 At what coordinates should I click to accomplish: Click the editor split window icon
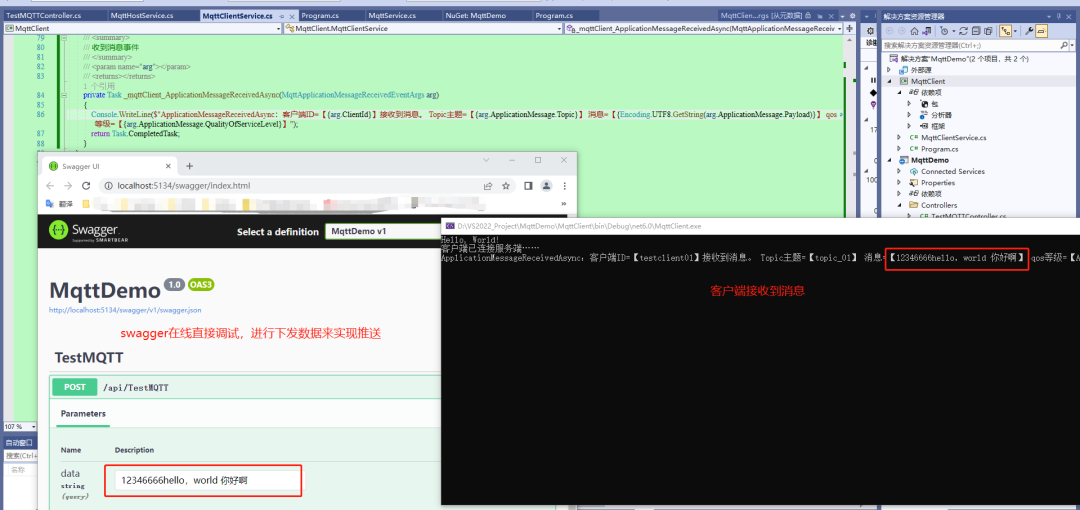coord(849,28)
